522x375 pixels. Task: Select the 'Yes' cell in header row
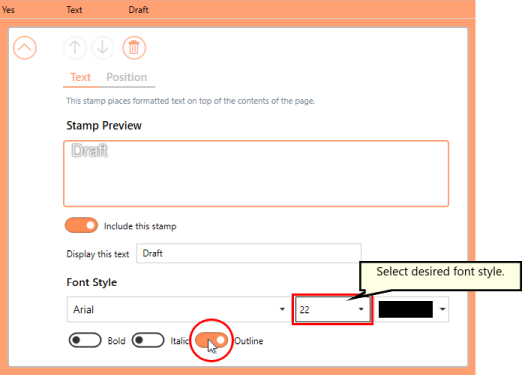tap(8, 10)
